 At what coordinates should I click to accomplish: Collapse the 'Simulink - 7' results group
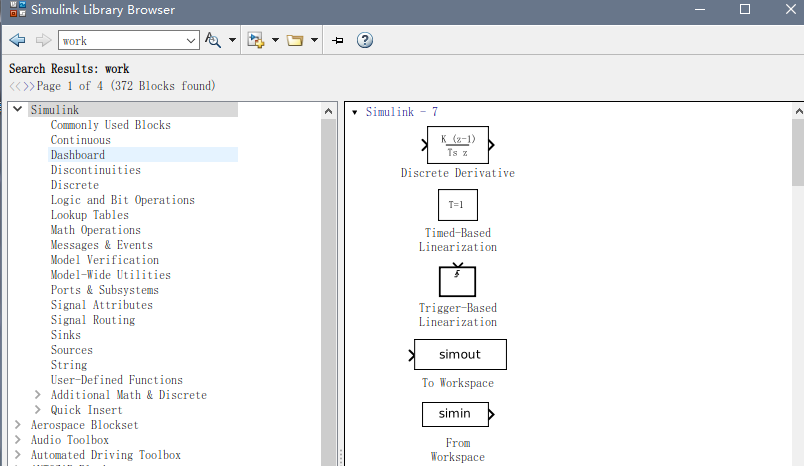[x=354, y=112]
